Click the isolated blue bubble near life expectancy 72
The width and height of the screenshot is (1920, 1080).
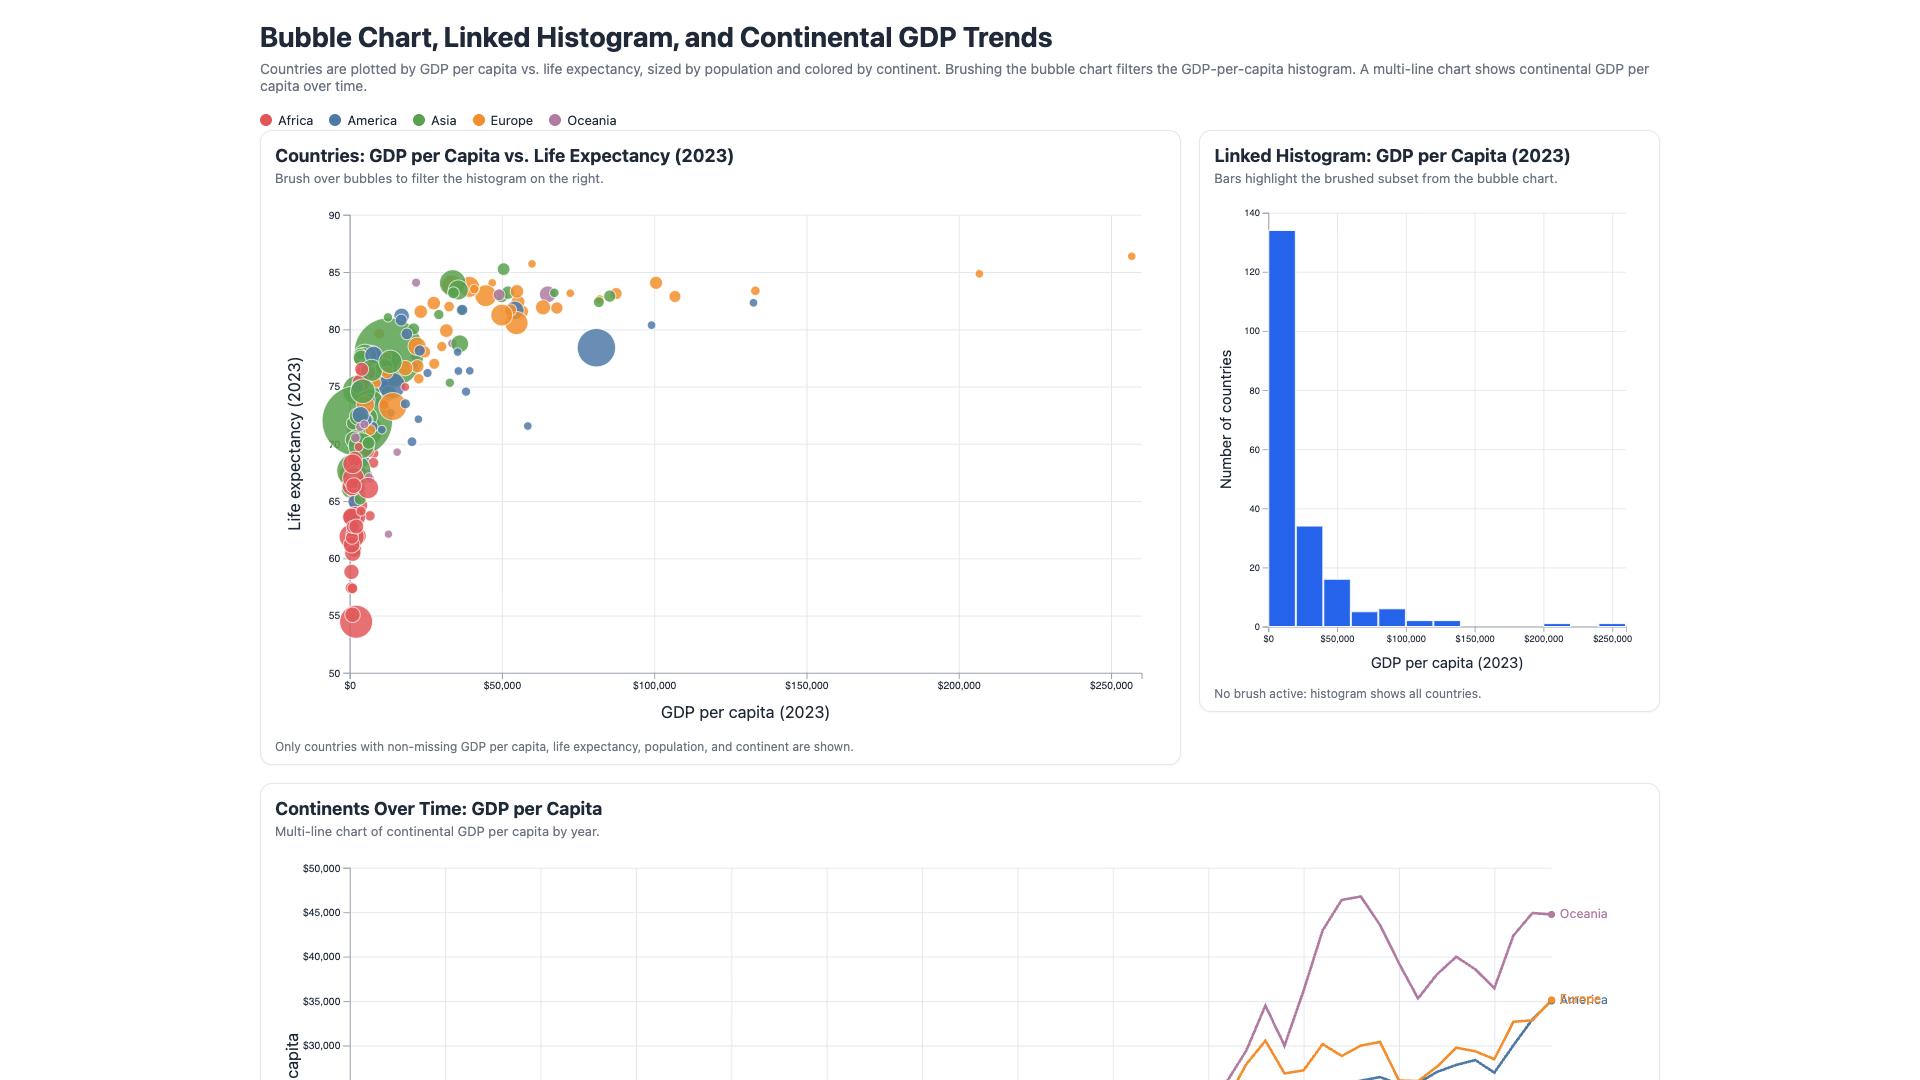coord(528,426)
